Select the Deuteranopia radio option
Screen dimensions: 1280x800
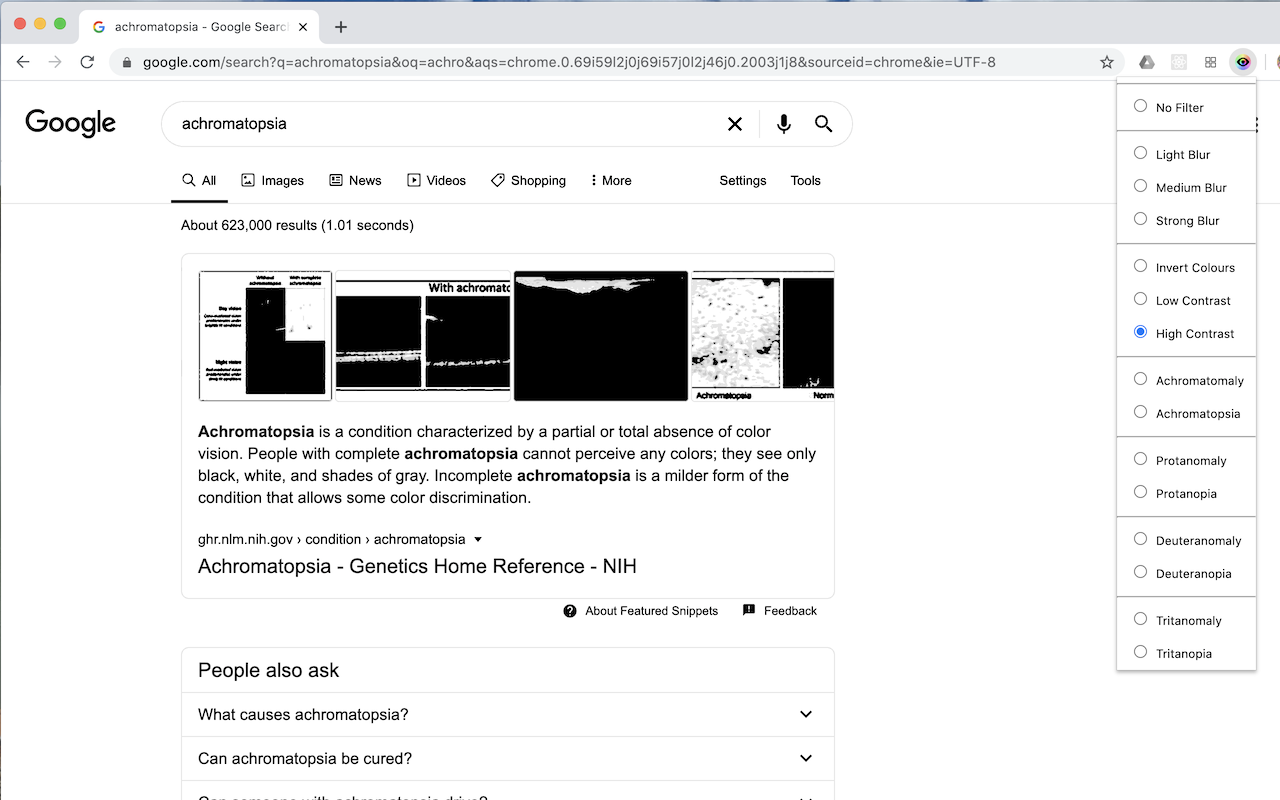click(1140, 572)
